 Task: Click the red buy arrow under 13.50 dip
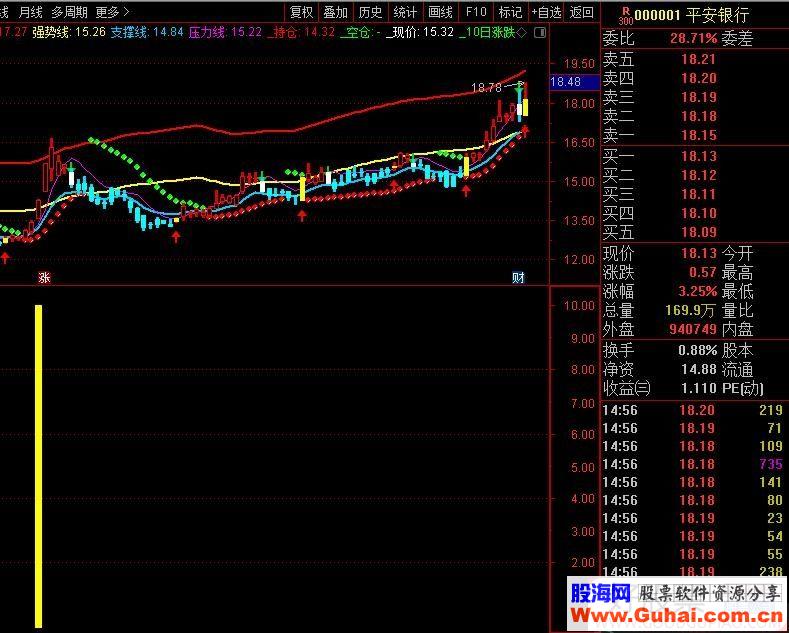176,237
